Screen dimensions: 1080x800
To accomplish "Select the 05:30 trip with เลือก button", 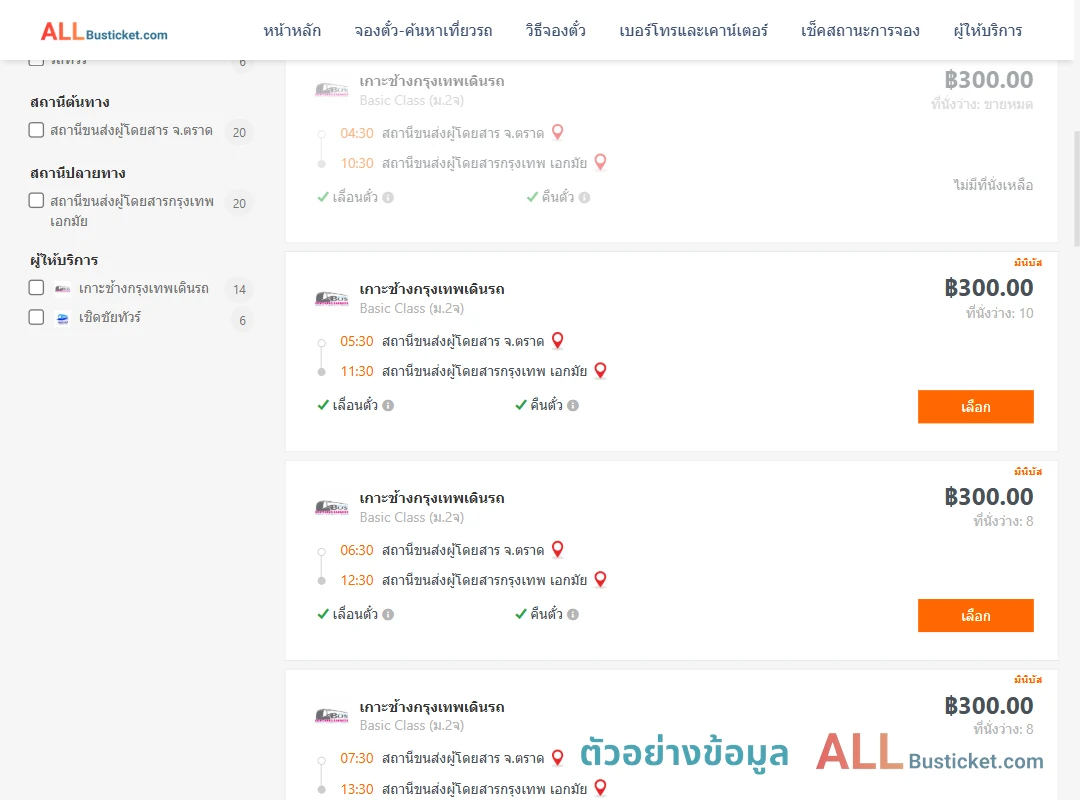I will [x=975, y=407].
